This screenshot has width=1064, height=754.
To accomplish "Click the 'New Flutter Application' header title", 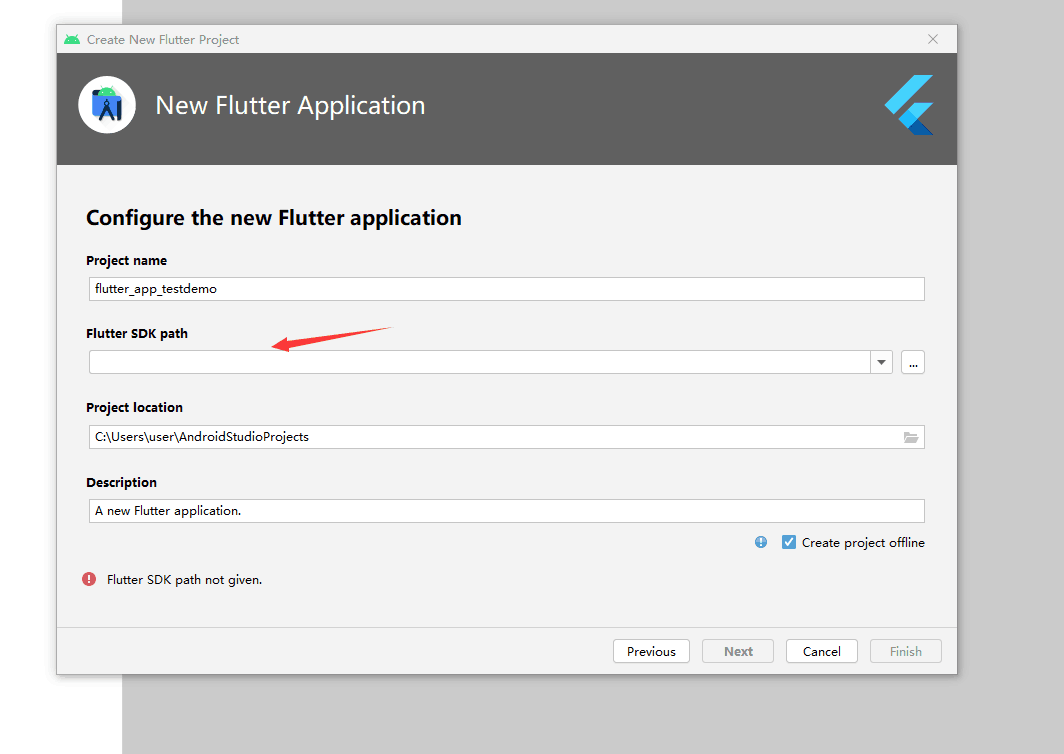I will pyautogui.click(x=290, y=105).
